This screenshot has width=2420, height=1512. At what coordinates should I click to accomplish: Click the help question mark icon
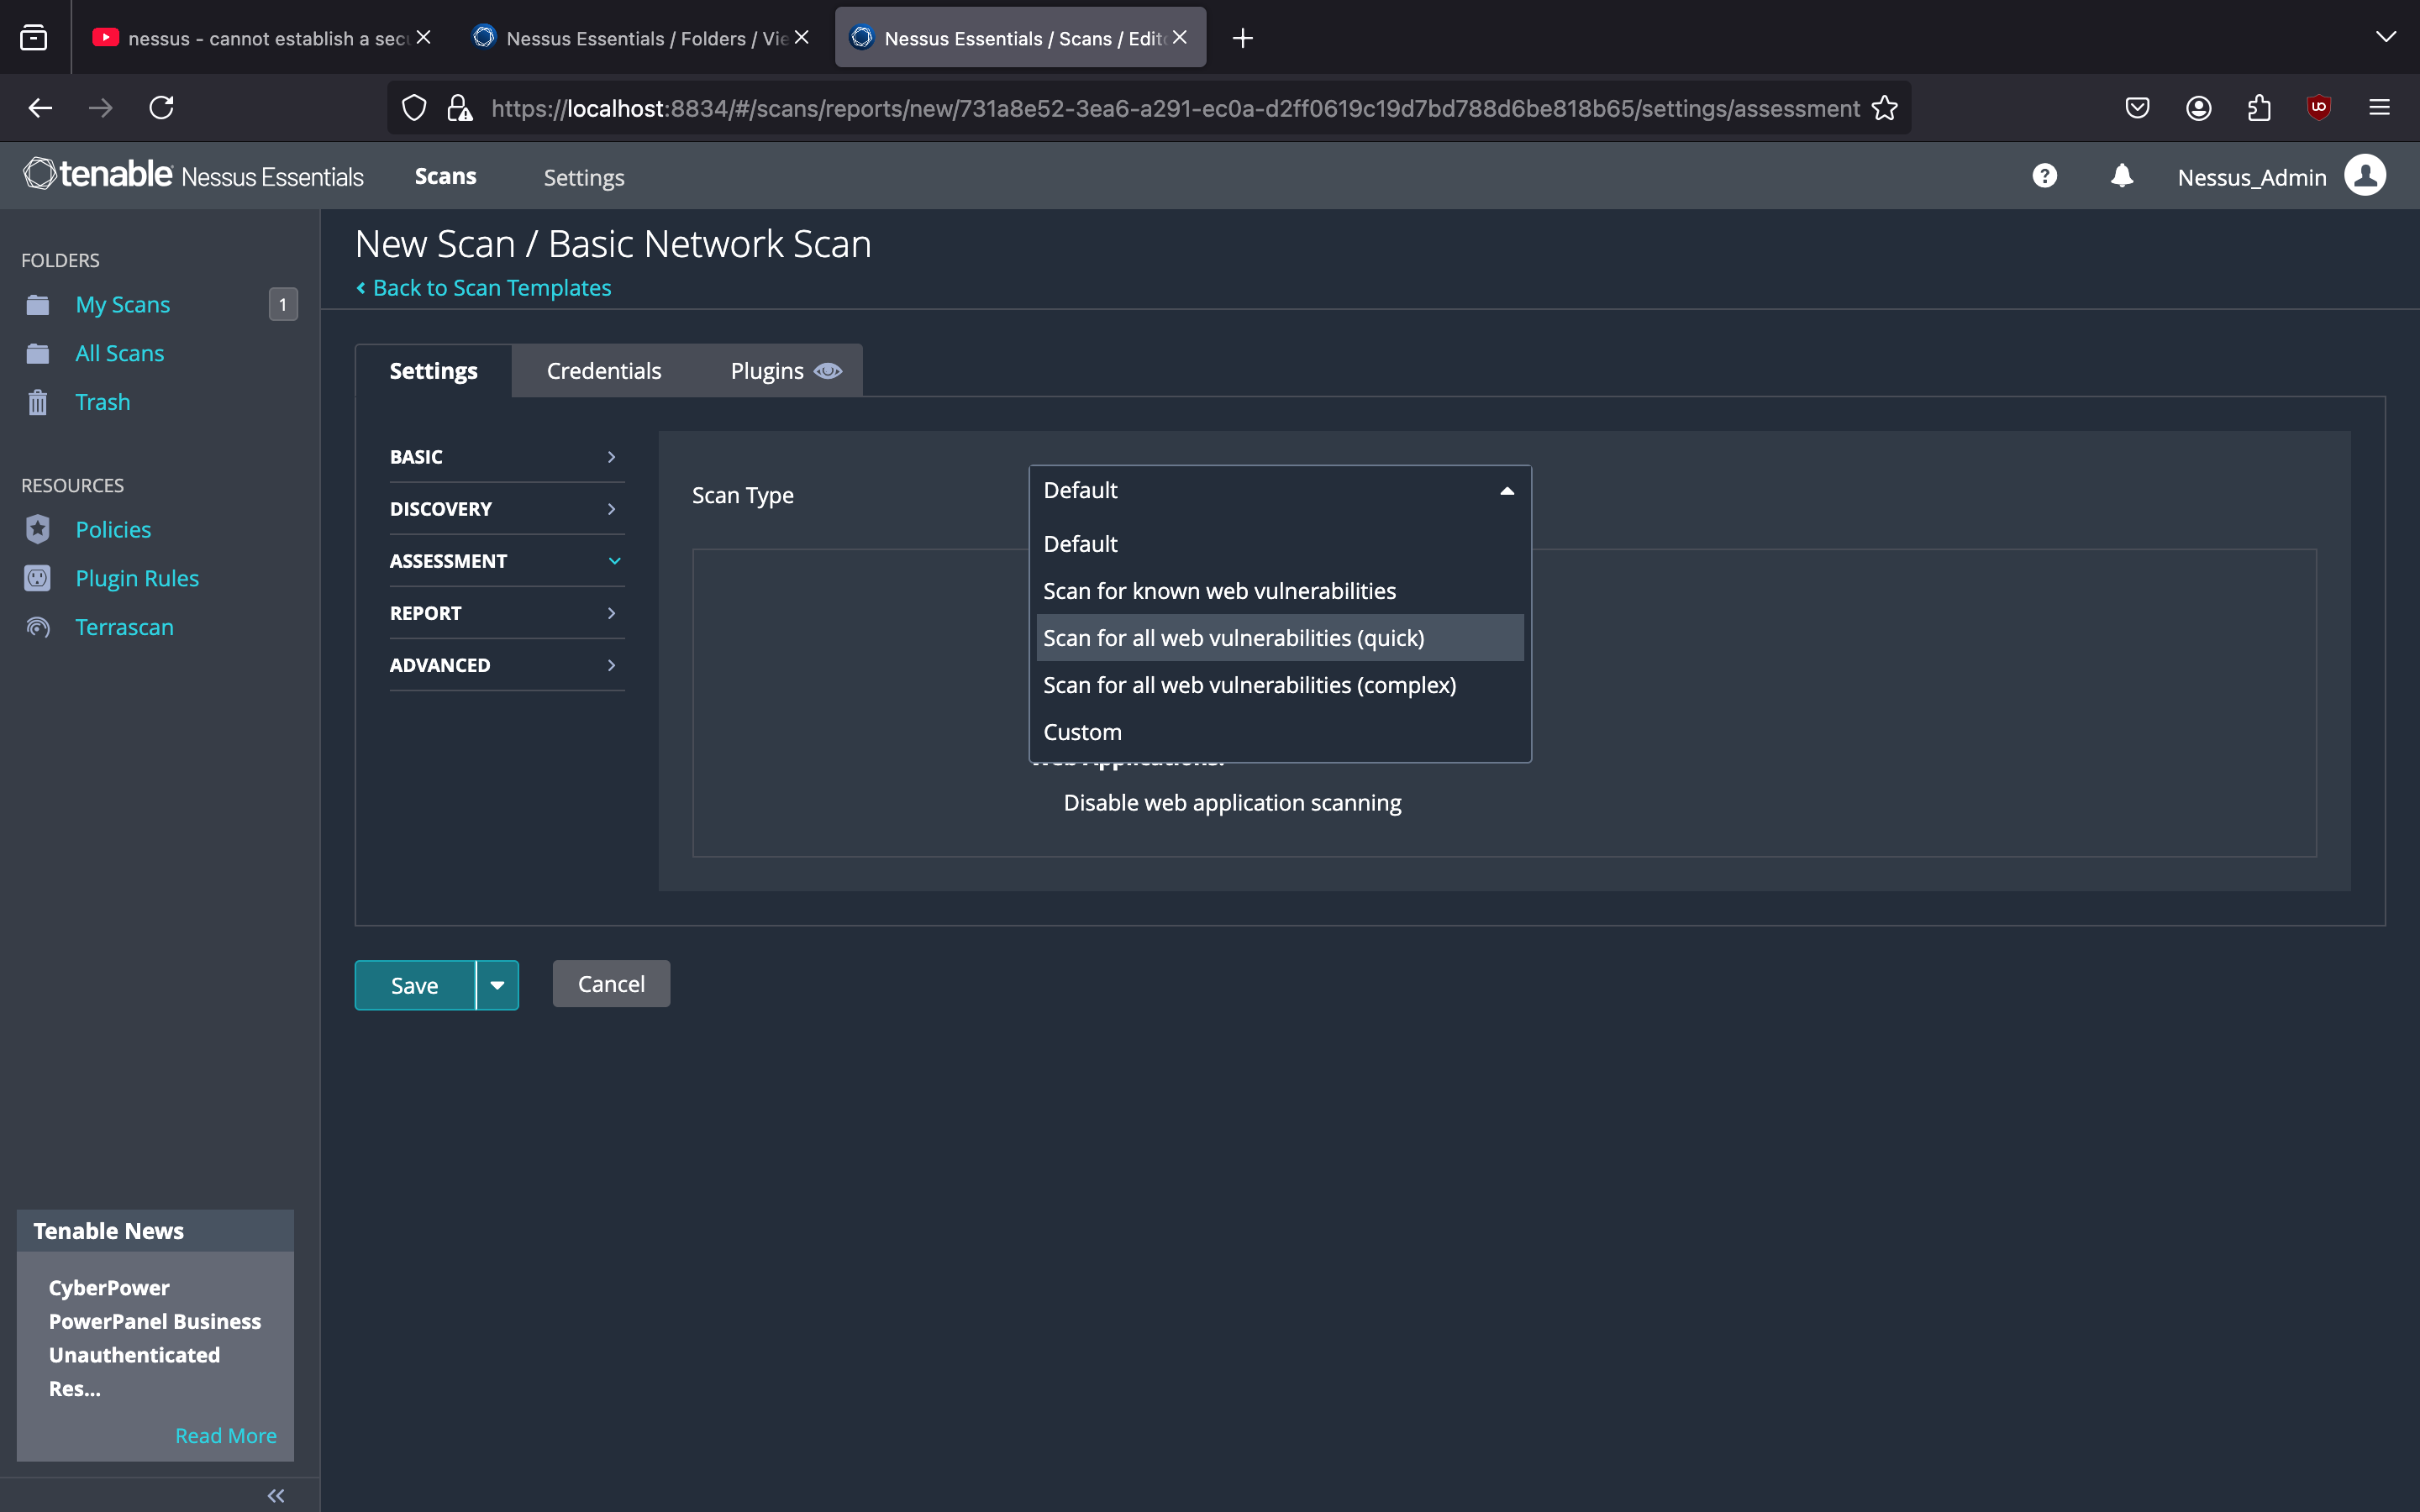[2044, 176]
